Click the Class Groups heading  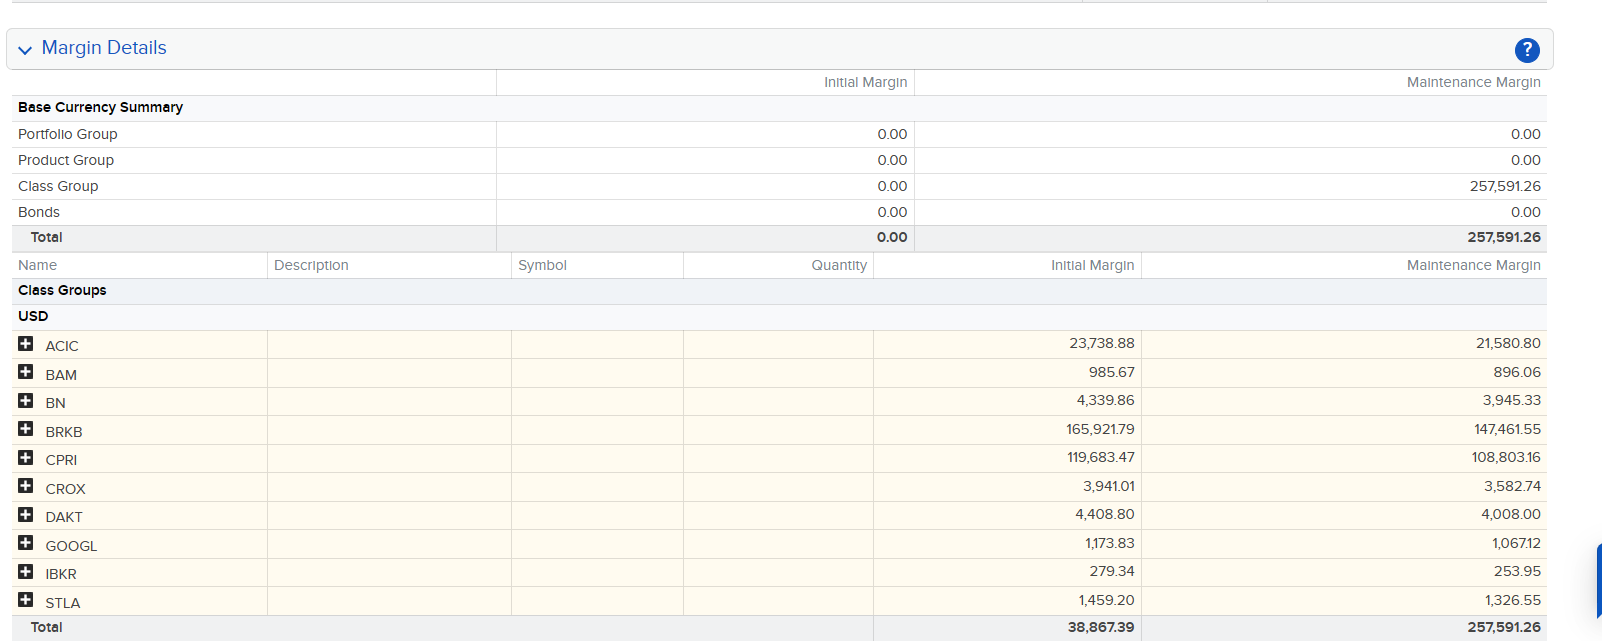click(62, 290)
